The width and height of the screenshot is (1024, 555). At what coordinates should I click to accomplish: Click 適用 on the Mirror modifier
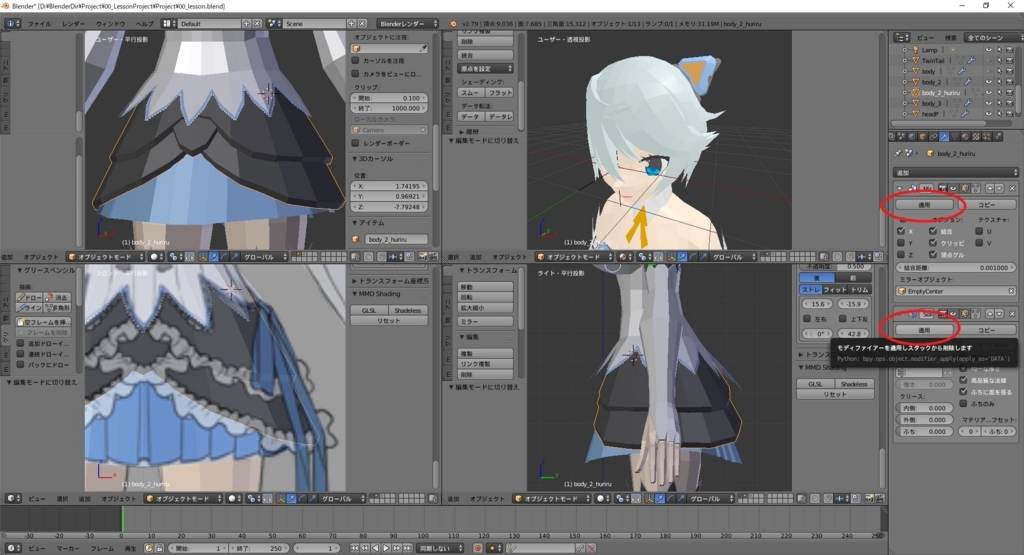coord(923,205)
